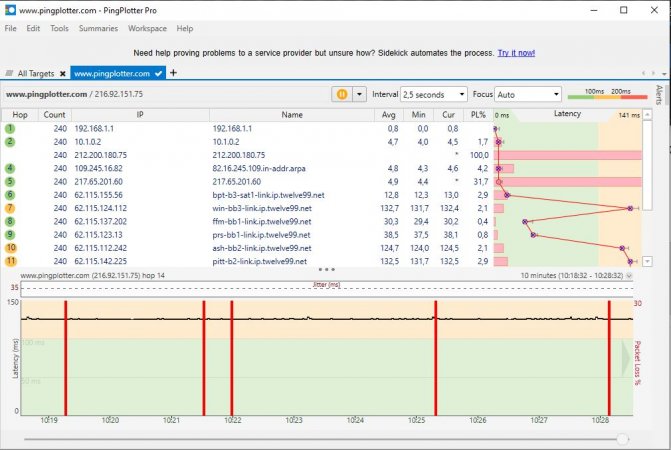Click IP 212.200.180.75 in the IP column
Screen dimensions: 671x450
click(x=101, y=155)
